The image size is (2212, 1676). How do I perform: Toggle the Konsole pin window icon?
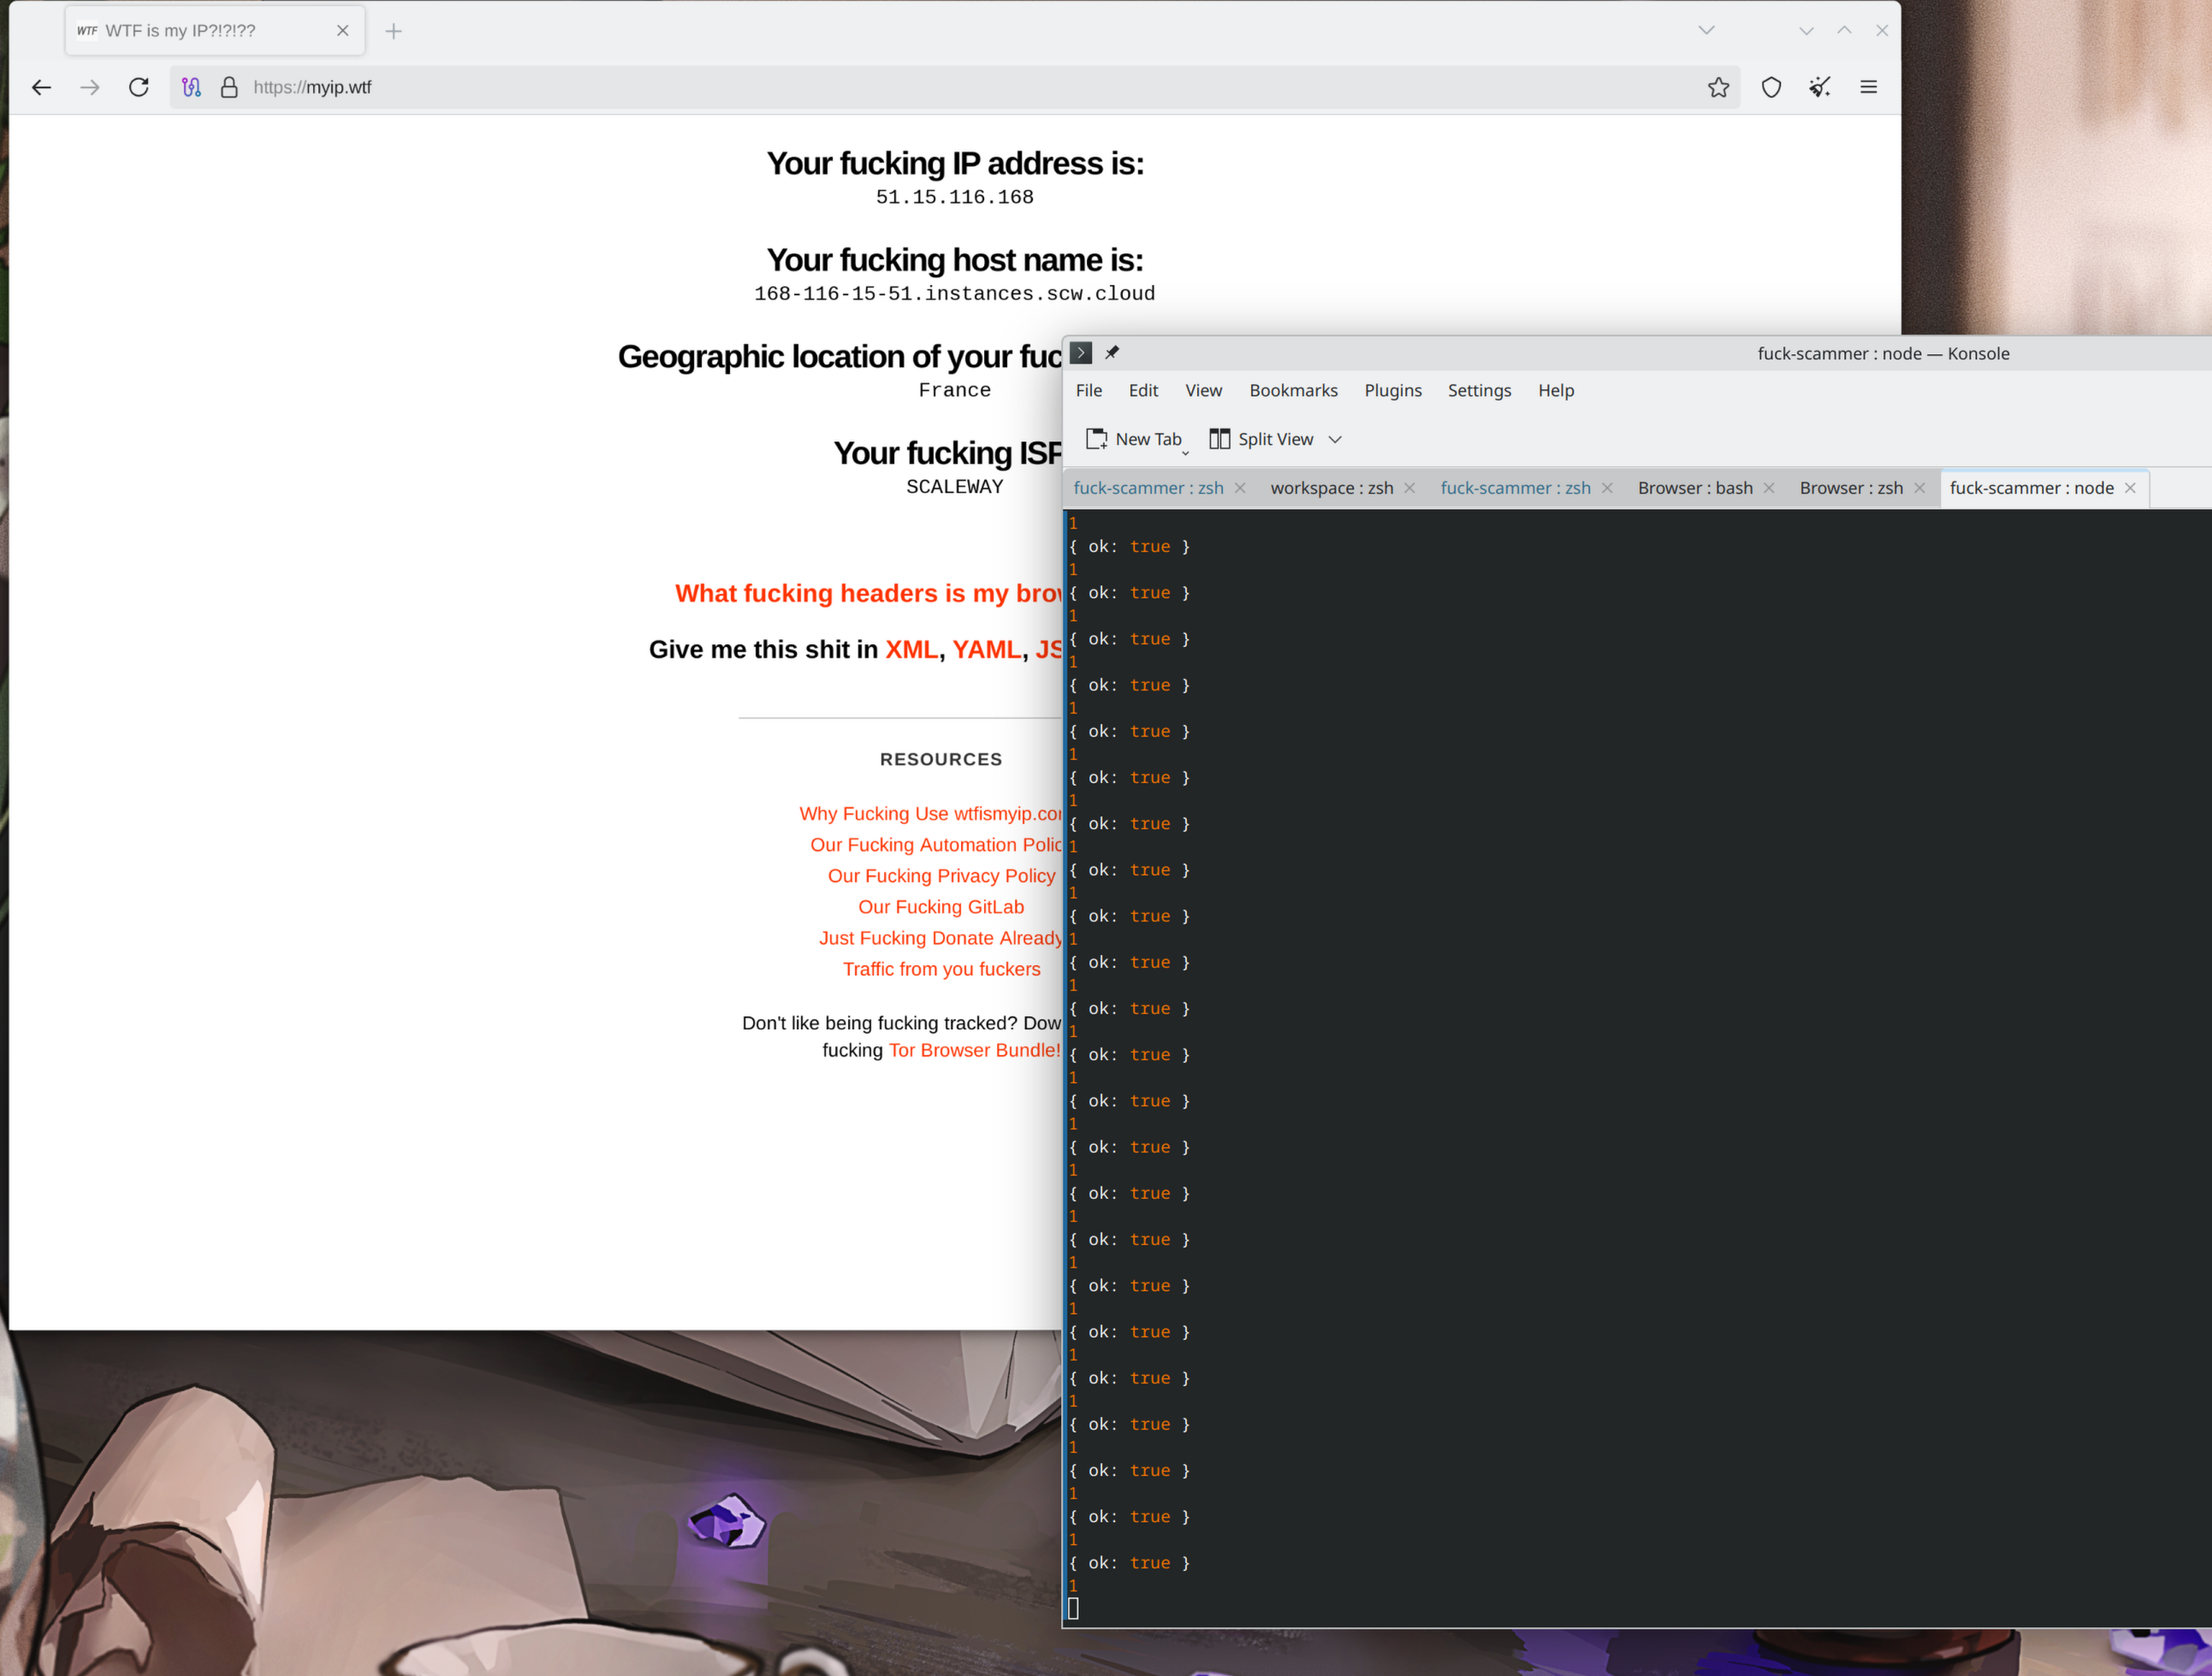tap(1112, 353)
